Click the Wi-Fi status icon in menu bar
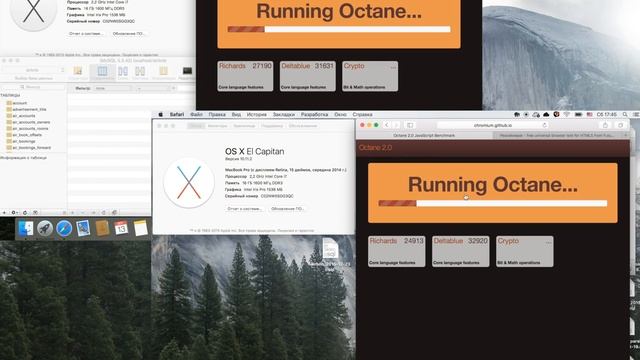The image size is (640, 360). 567,115
